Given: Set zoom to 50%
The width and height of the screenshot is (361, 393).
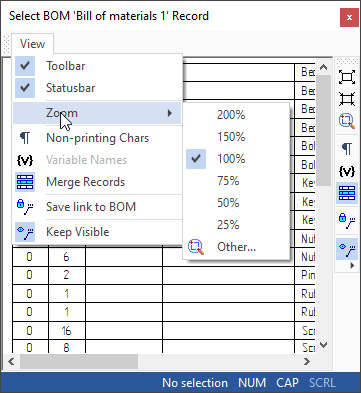Looking at the screenshot, I should click(x=236, y=203).
